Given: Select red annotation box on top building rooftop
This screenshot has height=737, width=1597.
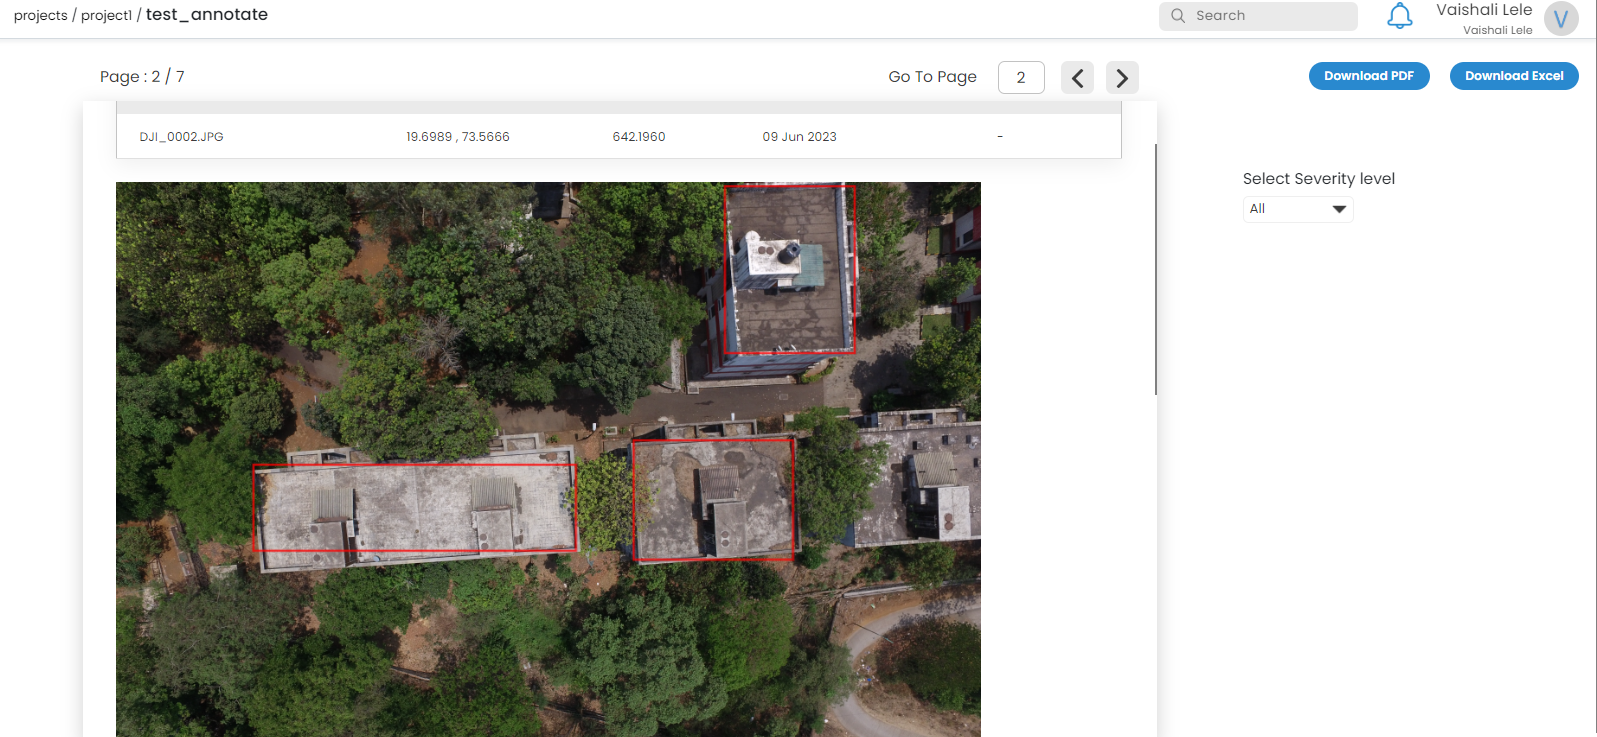Looking at the screenshot, I should 789,269.
